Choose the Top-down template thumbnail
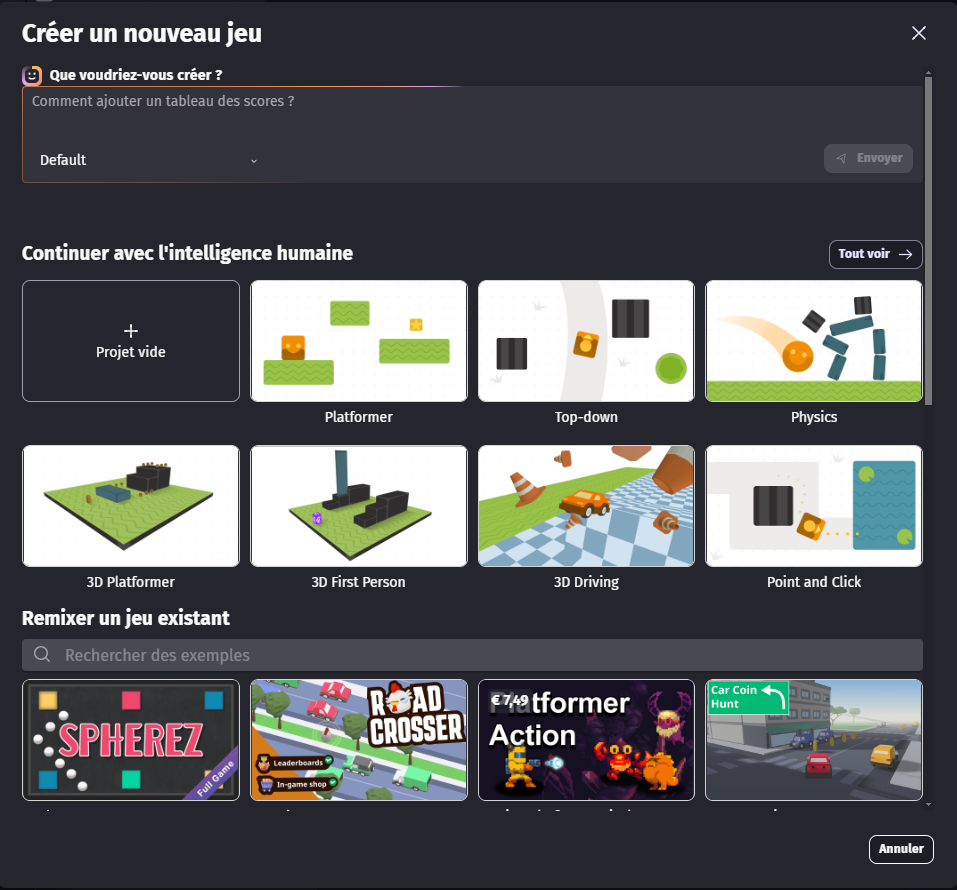The width and height of the screenshot is (957, 890). click(586, 341)
